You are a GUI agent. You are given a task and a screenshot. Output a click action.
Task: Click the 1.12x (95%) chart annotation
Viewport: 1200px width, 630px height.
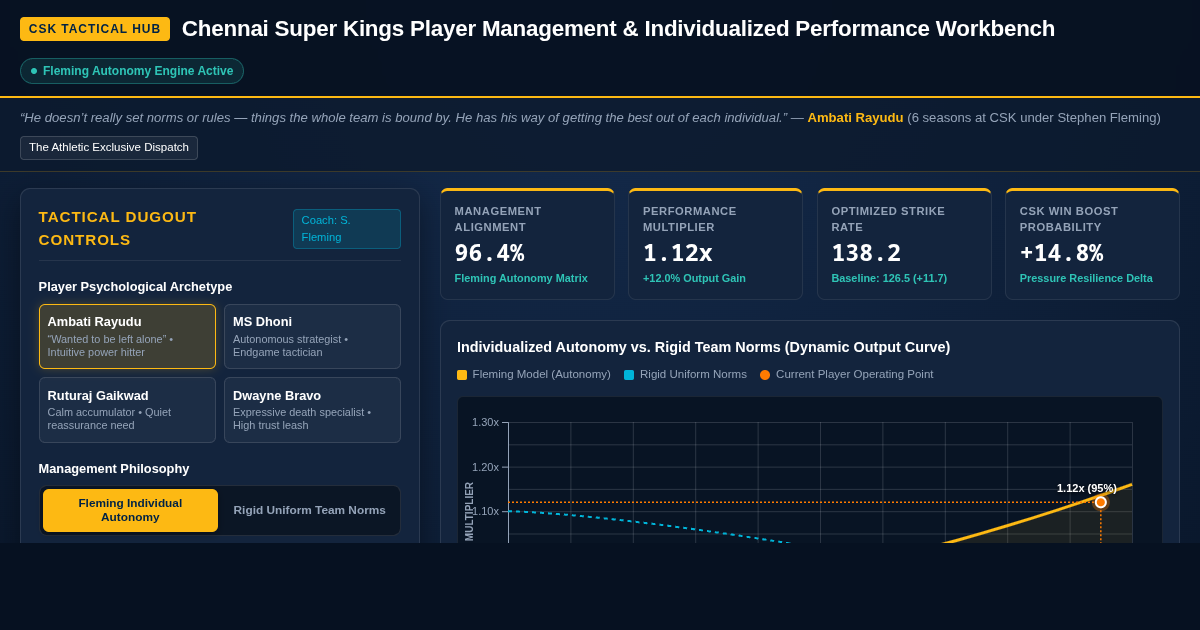(x=1087, y=488)
